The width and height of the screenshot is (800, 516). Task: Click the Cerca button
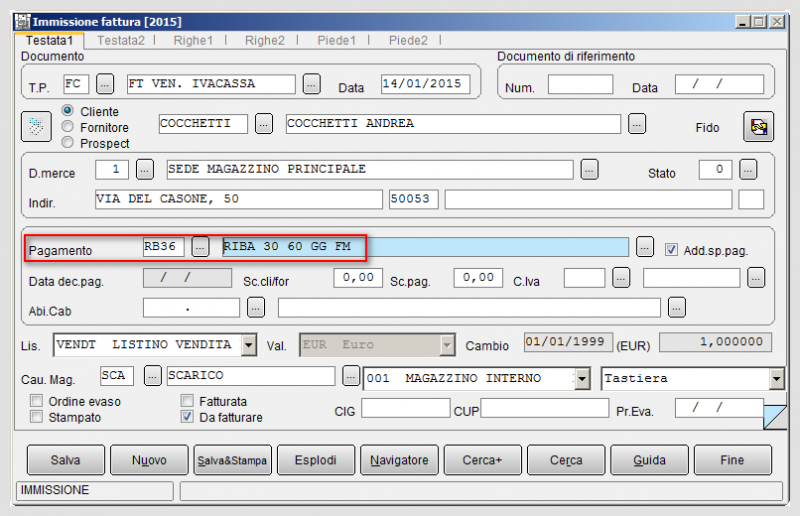click(x=566, y=460)
